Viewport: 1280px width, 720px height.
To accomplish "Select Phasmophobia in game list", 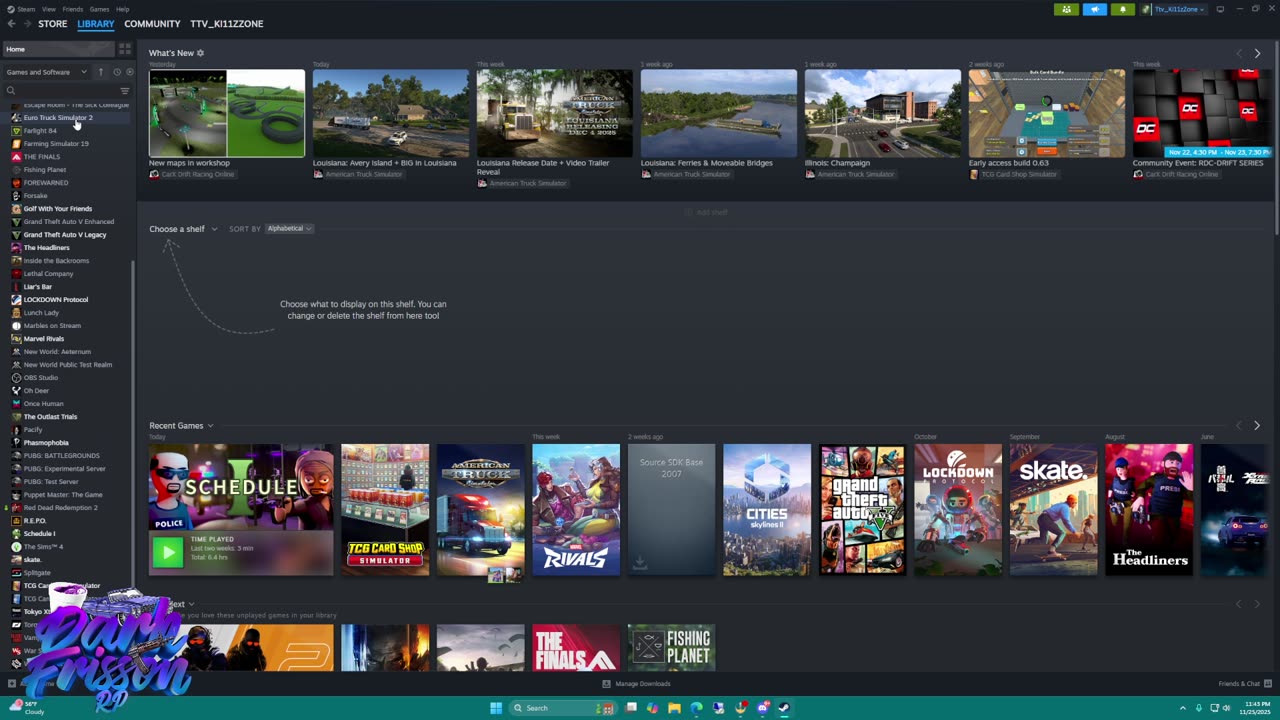I will (46, 443).
